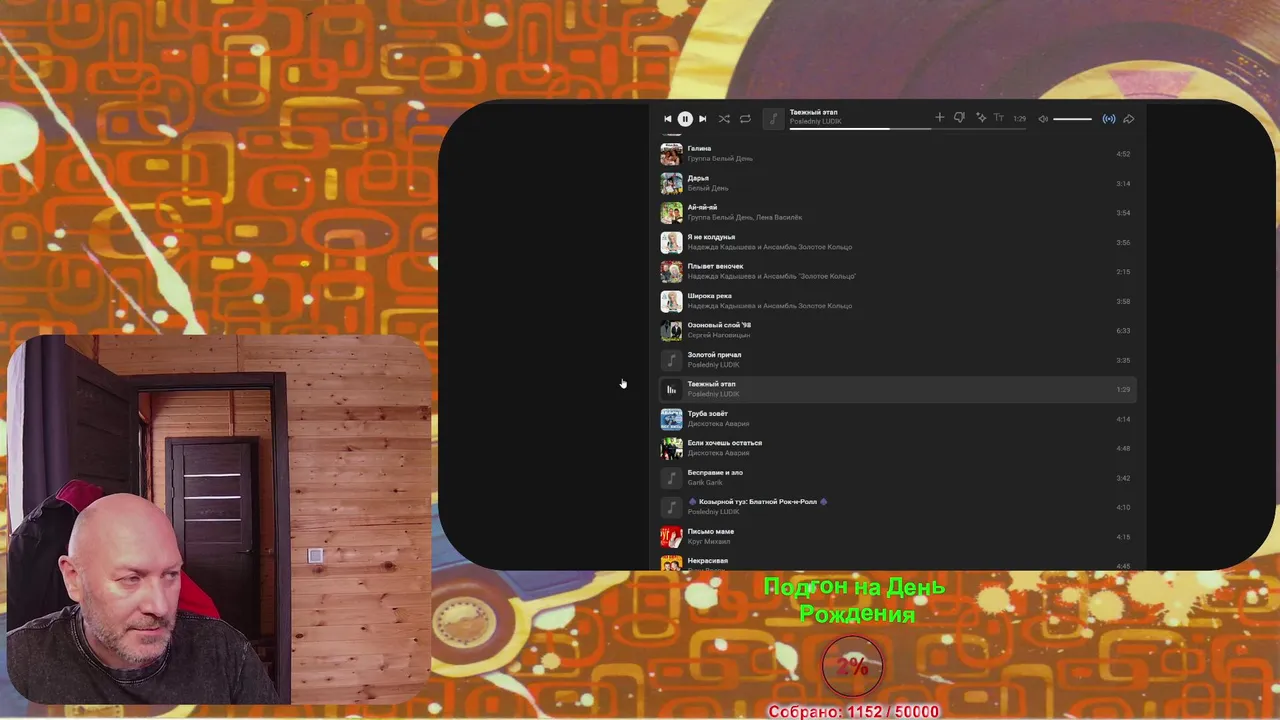
Task: Show lyrics with the Tt icon
Action: (x=1001, y=119)
